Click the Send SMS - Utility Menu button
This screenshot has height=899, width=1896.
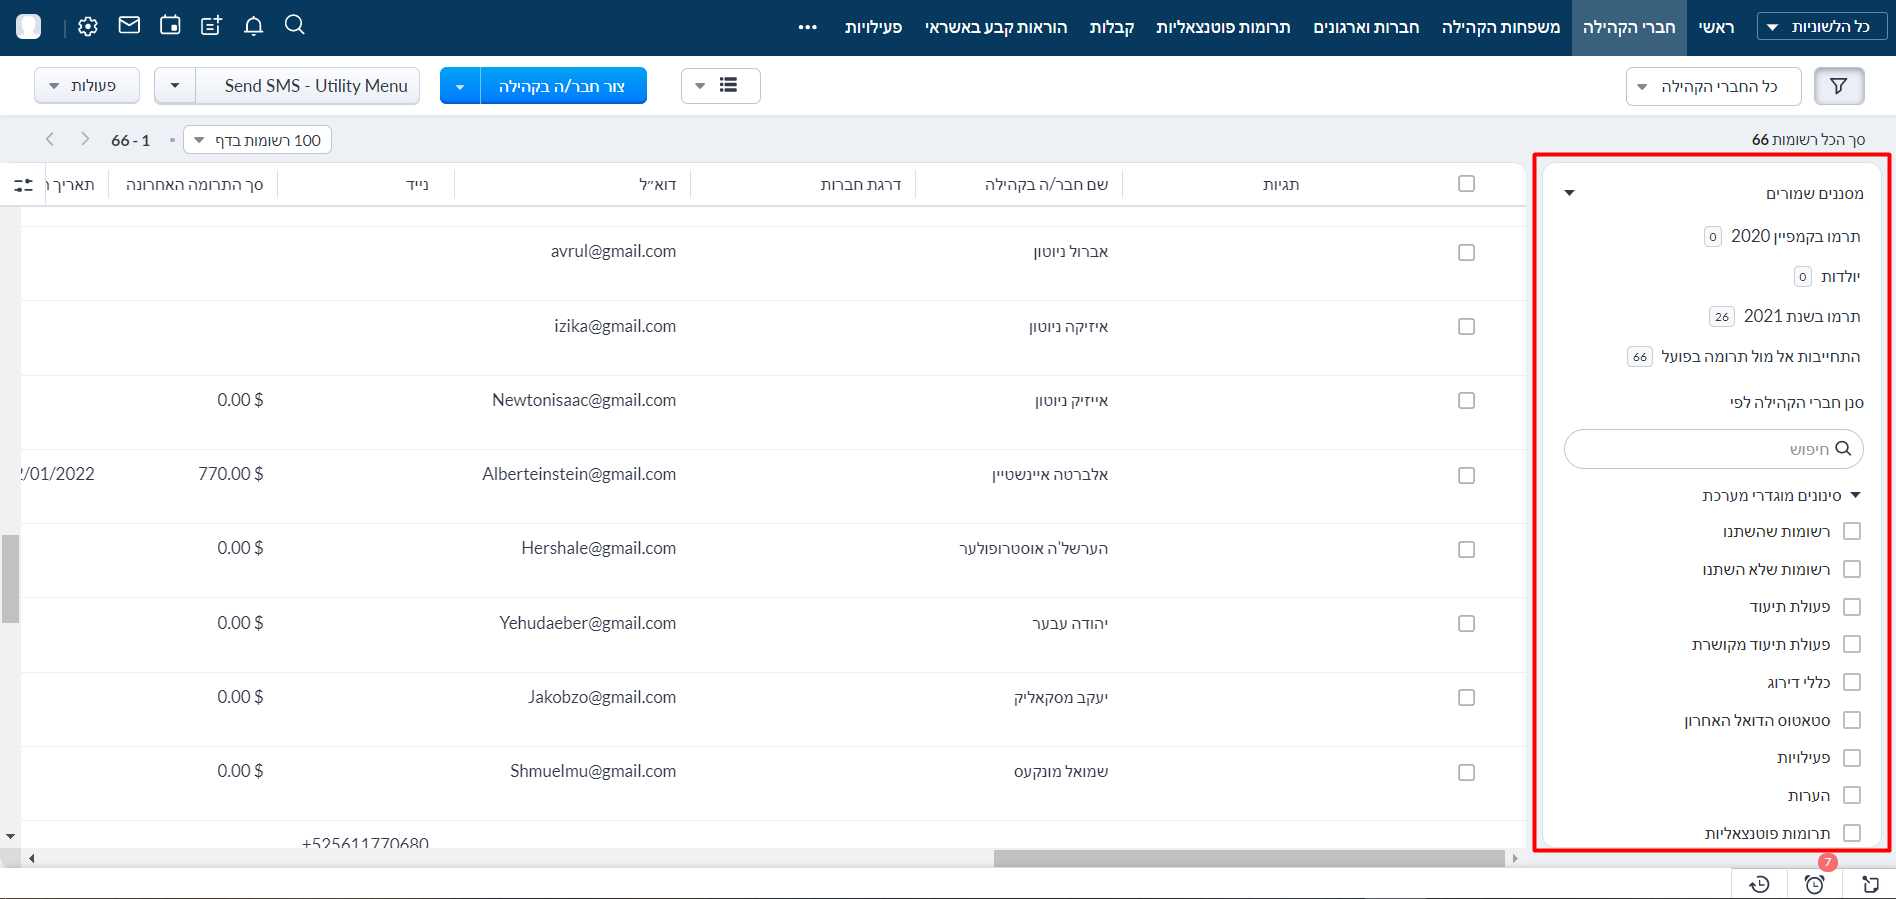pyautogui.click(x=315, y=86)
